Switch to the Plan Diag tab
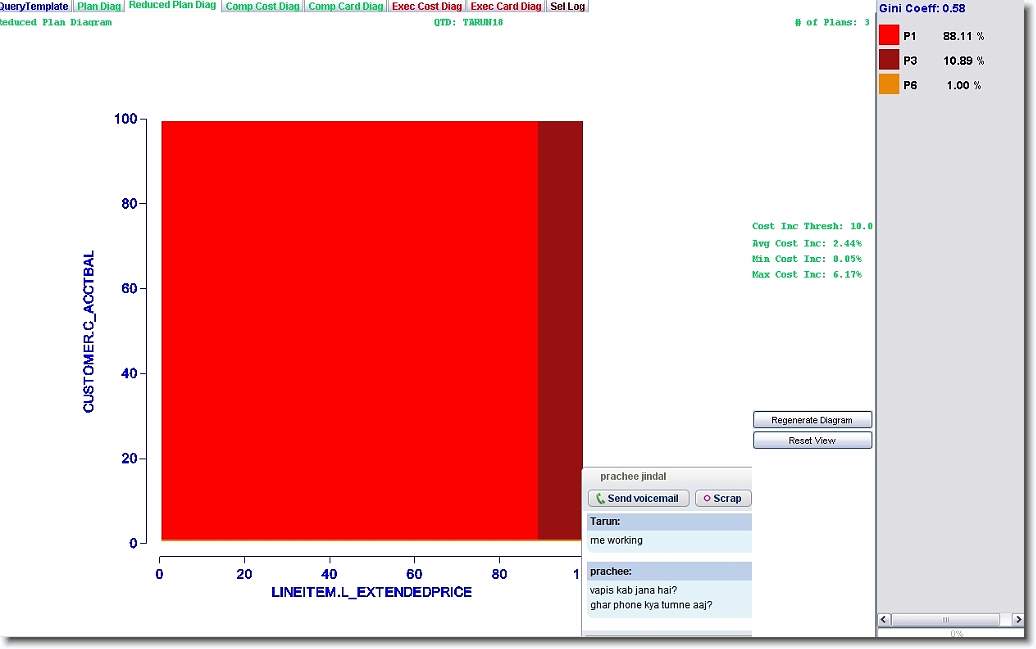Viewport: 1036px width, 649px height. coord(99,6)
